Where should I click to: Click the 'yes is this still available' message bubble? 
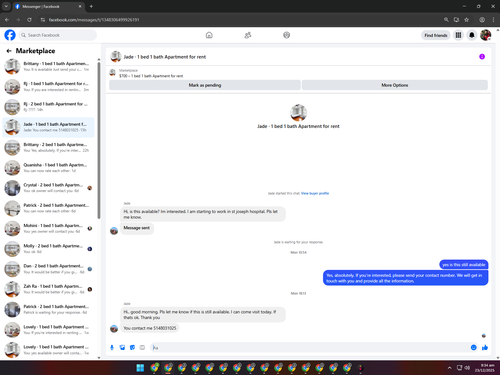point(464,265)
